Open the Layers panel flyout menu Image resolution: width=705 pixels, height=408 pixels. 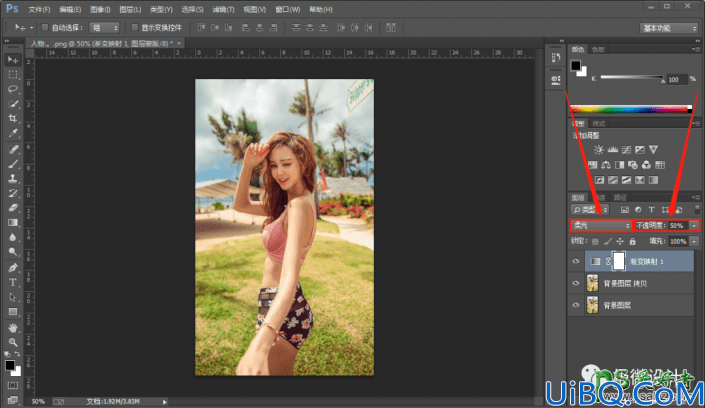(x=696, y=197)
